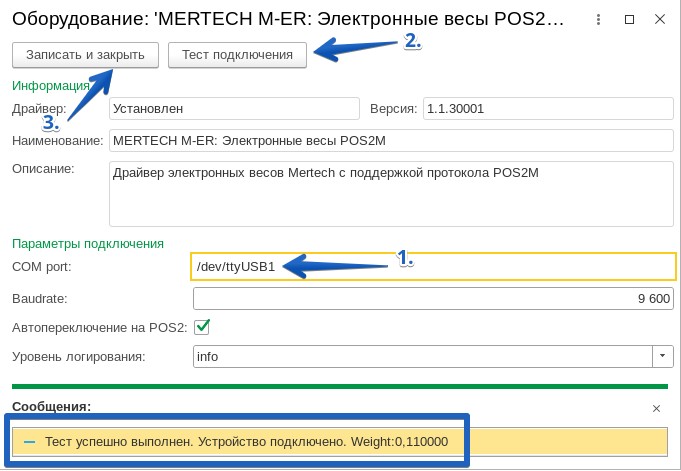Toggle Автопереключение на POS2 checkbox
Screen dimensions: 681x471
202,327
